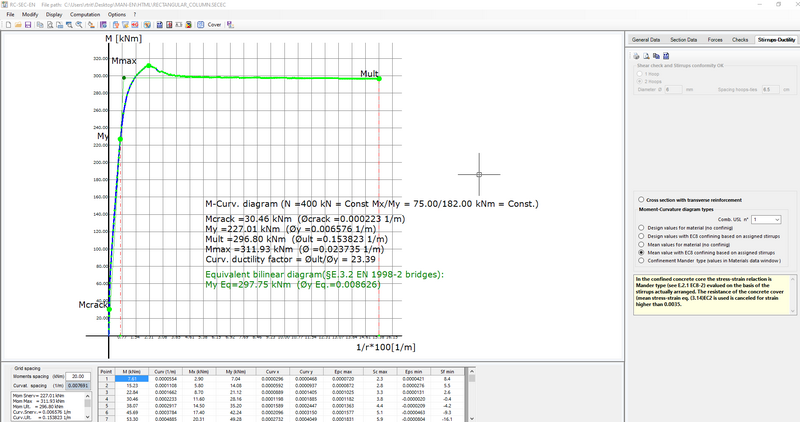This screenshot has height=422, width=800.
Task: Click the preview page icon in right panel
Action: [646, 56]
